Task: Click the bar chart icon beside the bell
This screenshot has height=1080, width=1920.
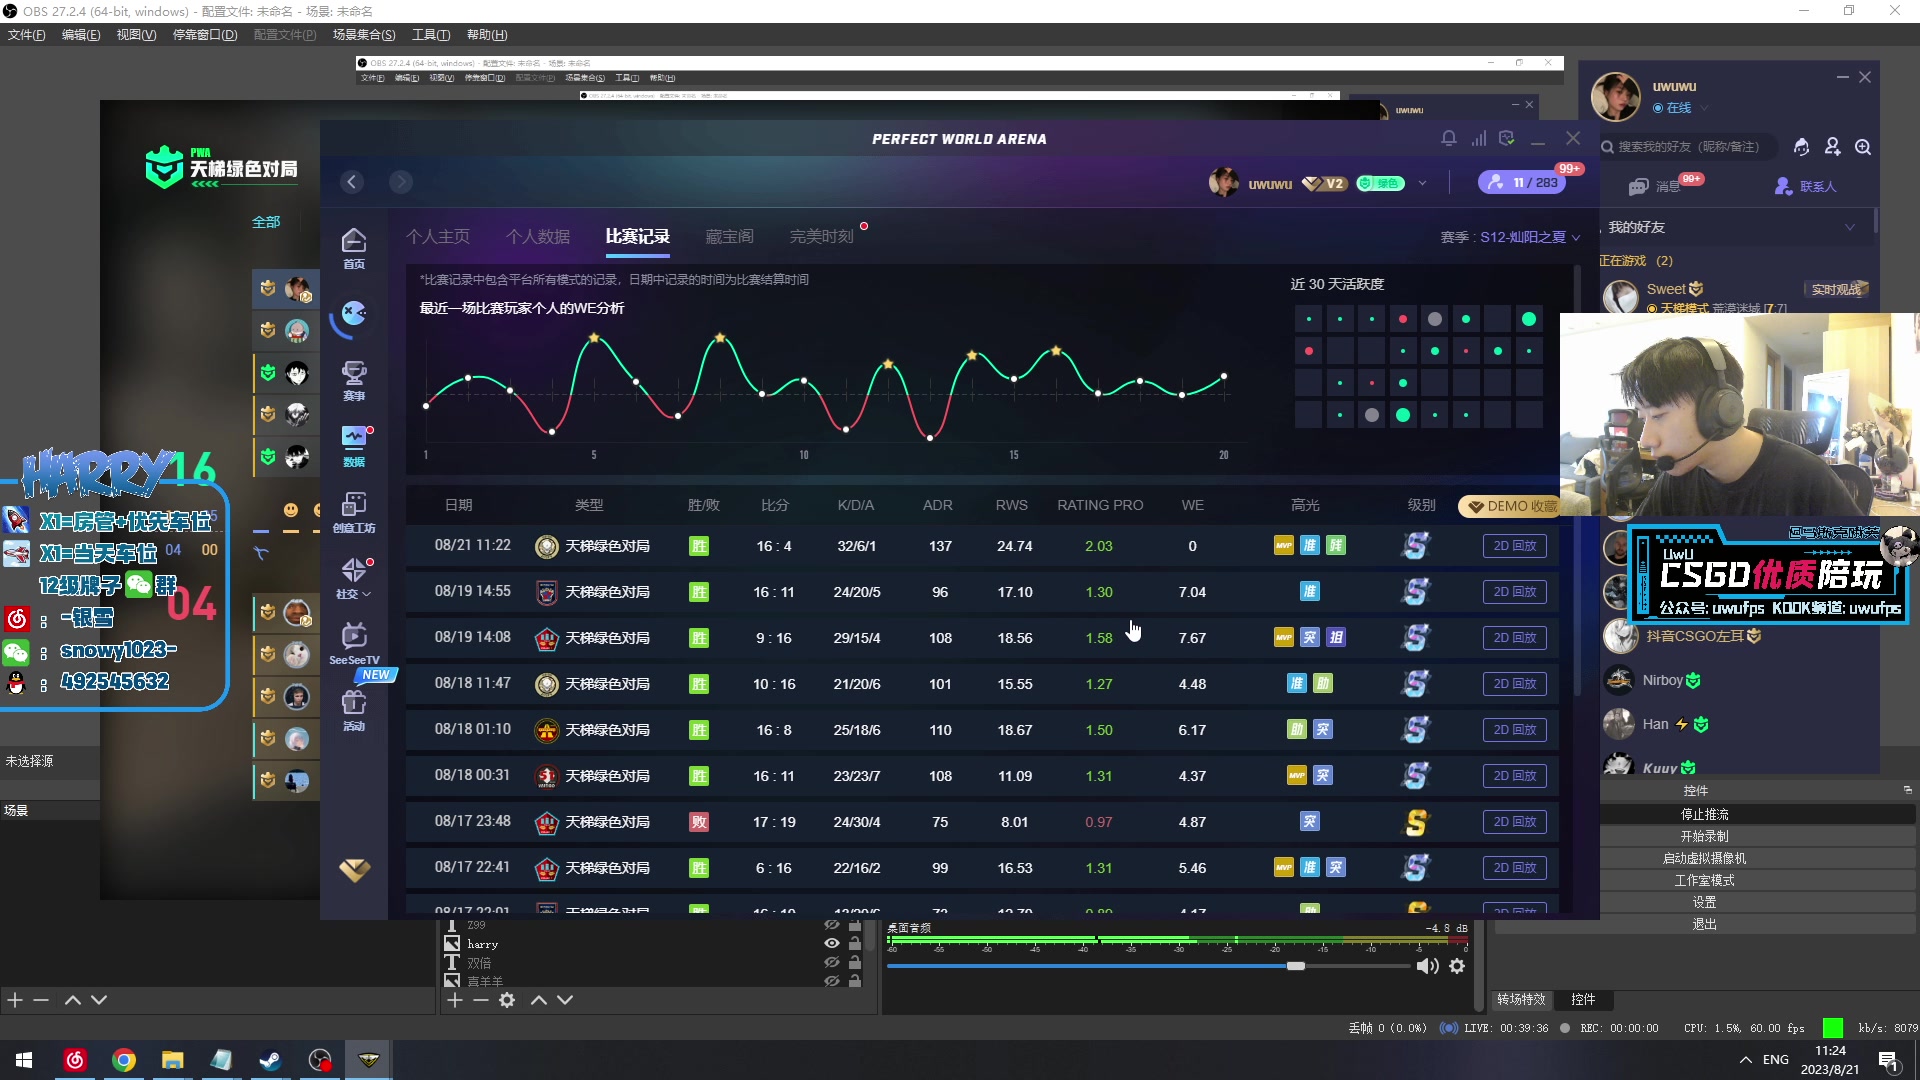Action: click(1478, 138)
